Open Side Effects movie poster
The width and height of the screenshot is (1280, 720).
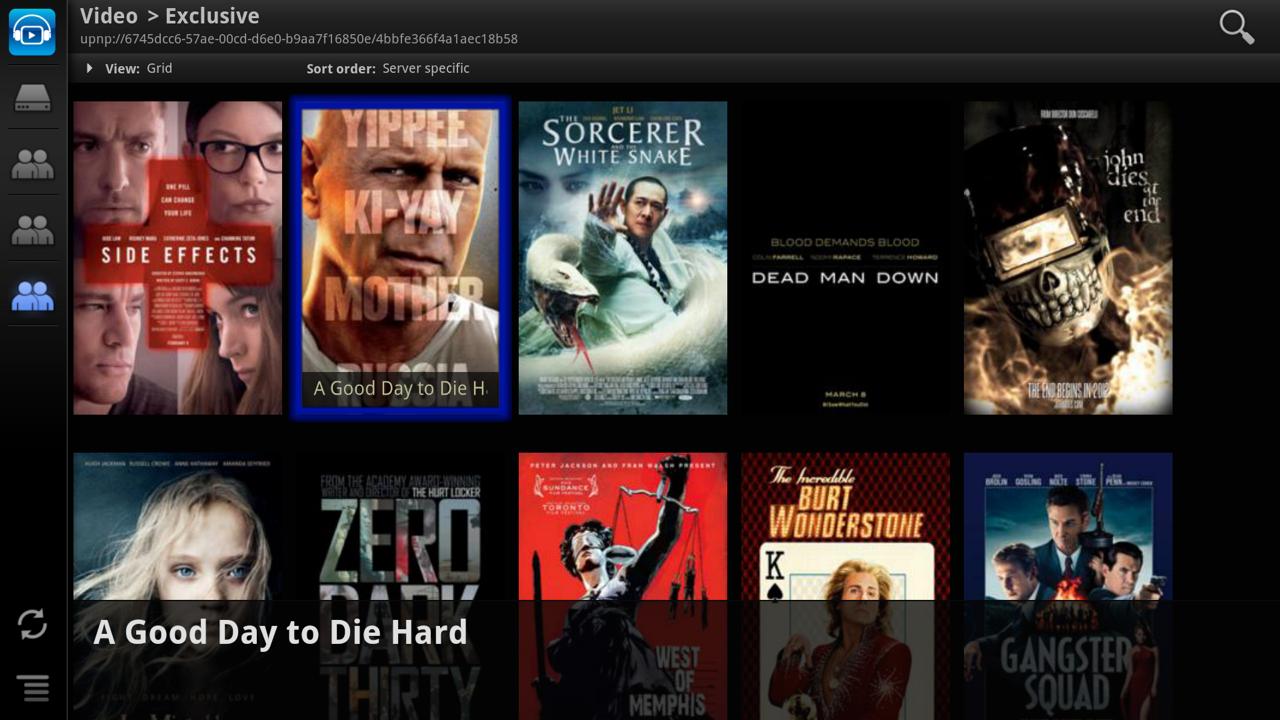tap(178, 258)
